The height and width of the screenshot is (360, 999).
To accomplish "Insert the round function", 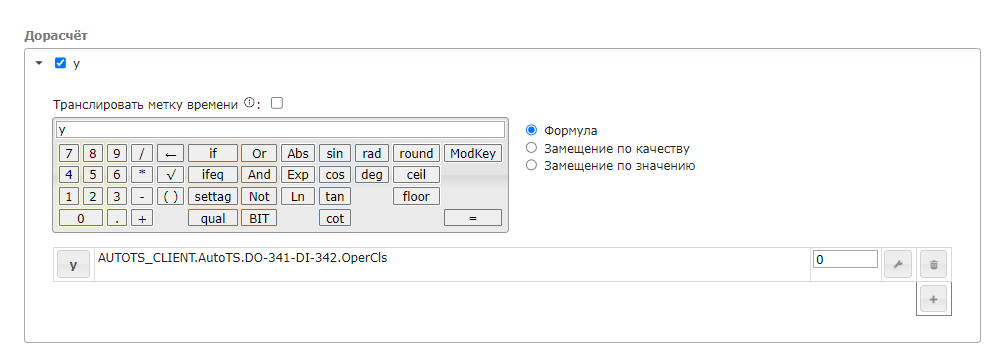I will point(416,154).
